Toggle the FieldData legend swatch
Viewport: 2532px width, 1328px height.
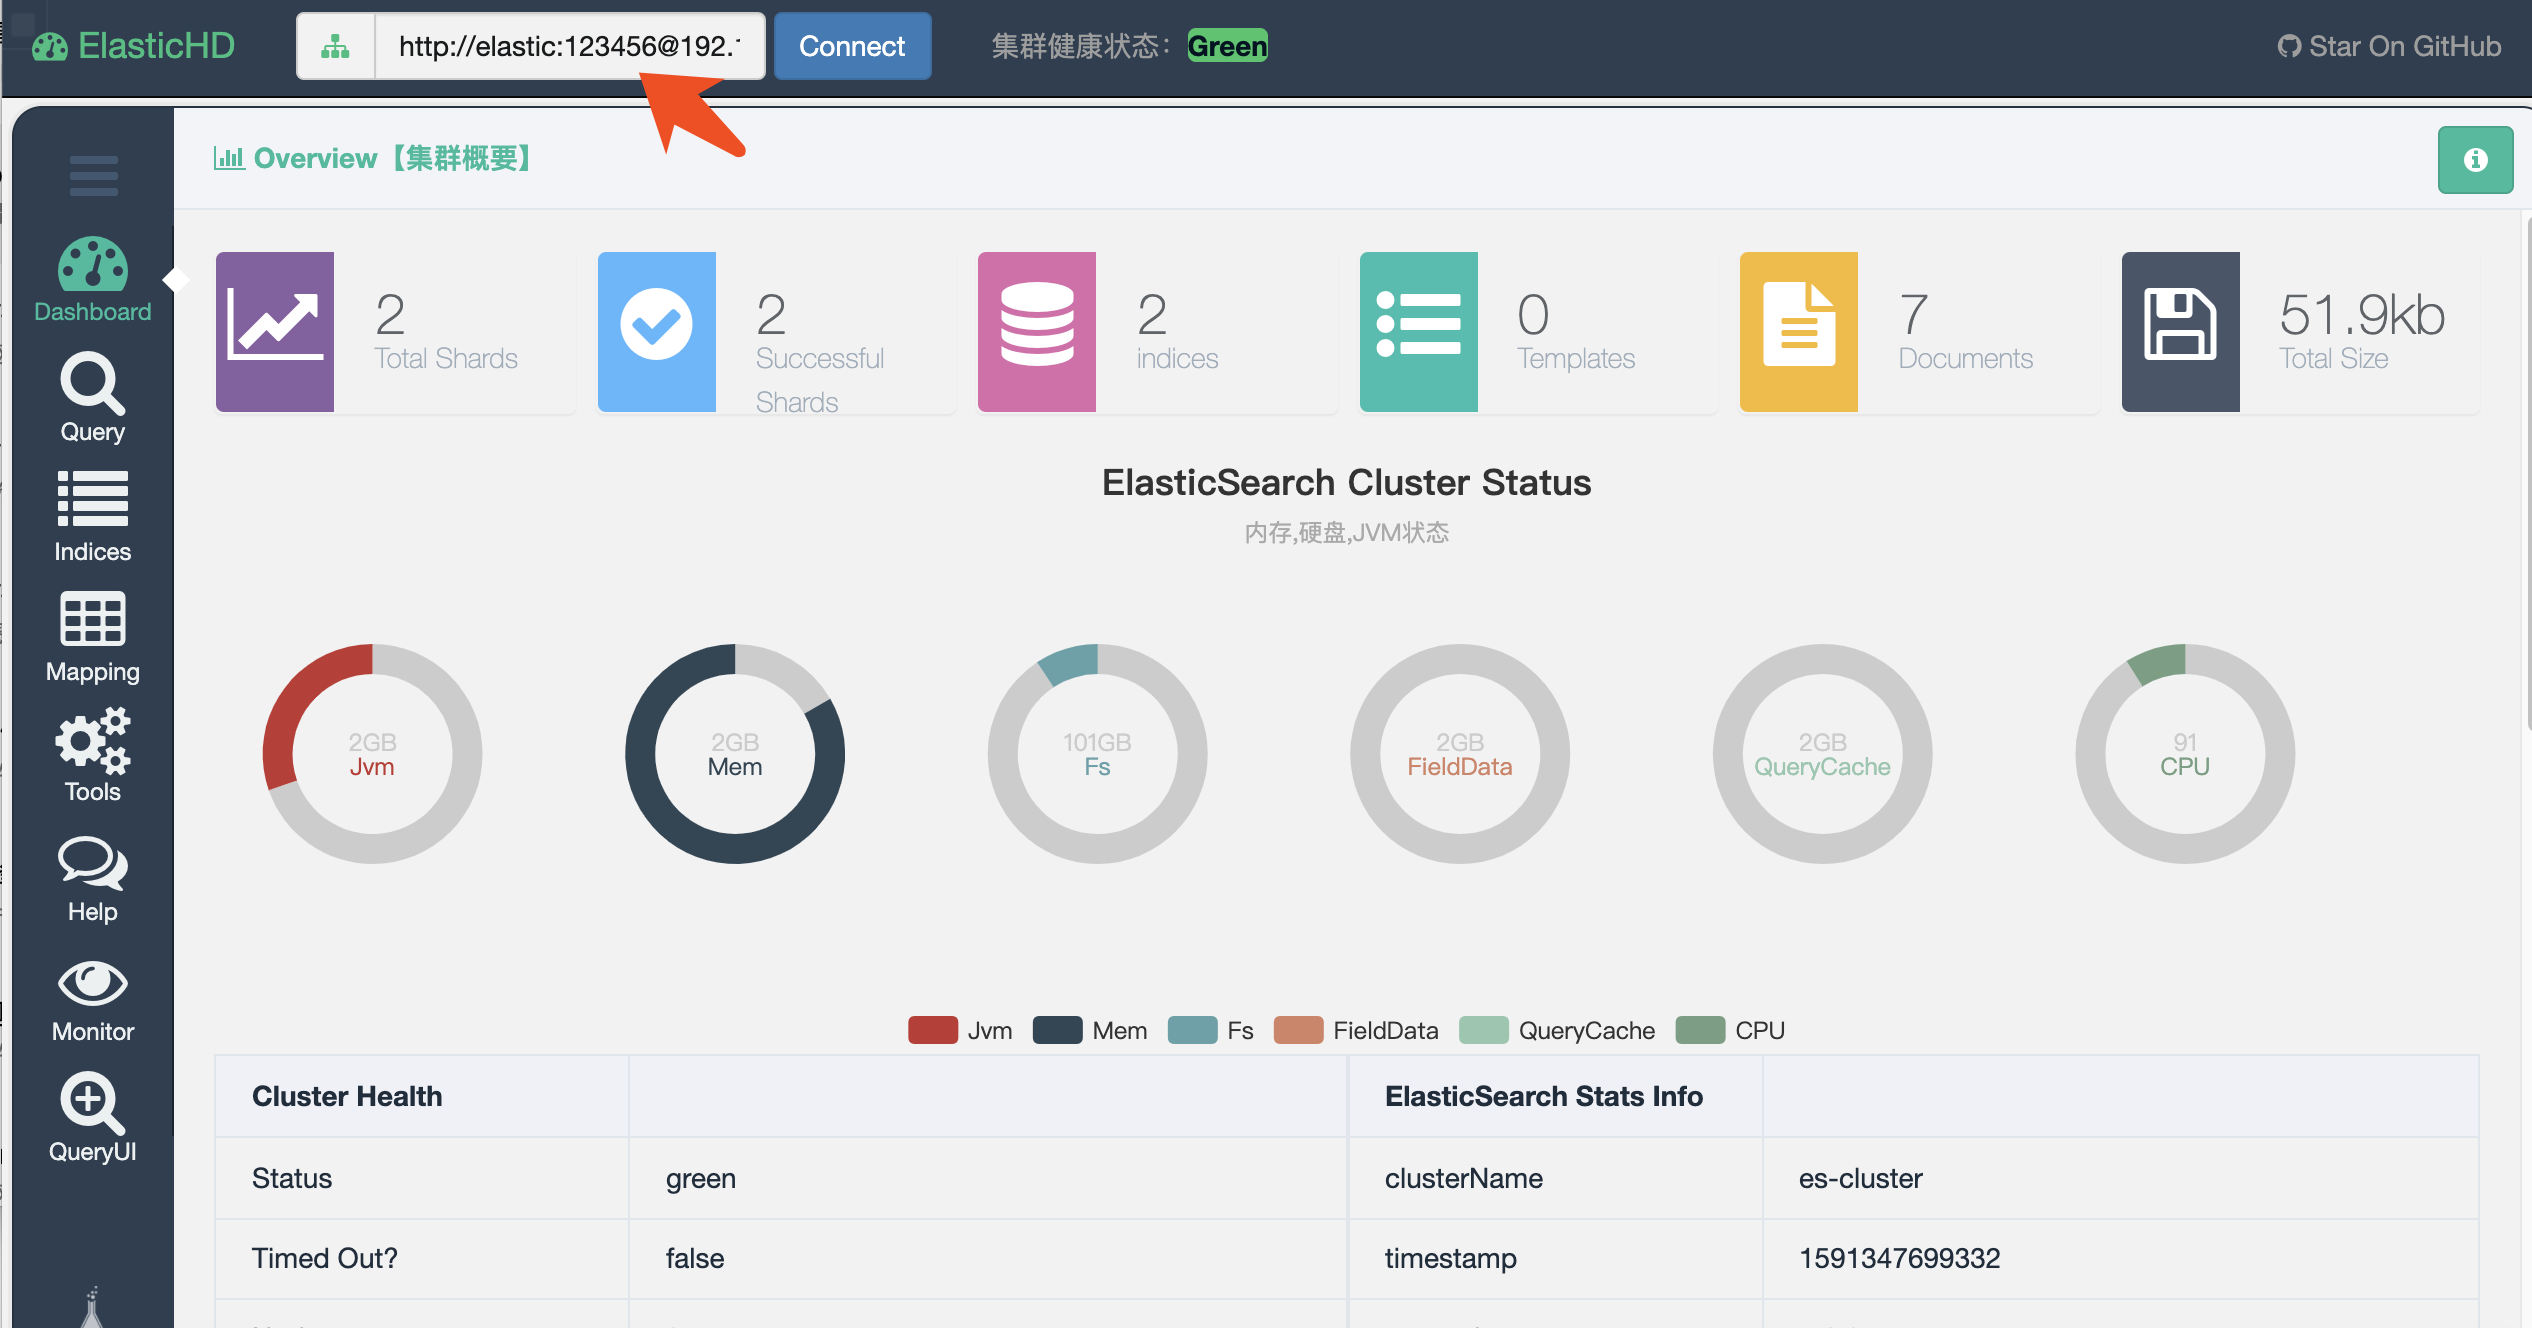click(x=1298, y=1030)
